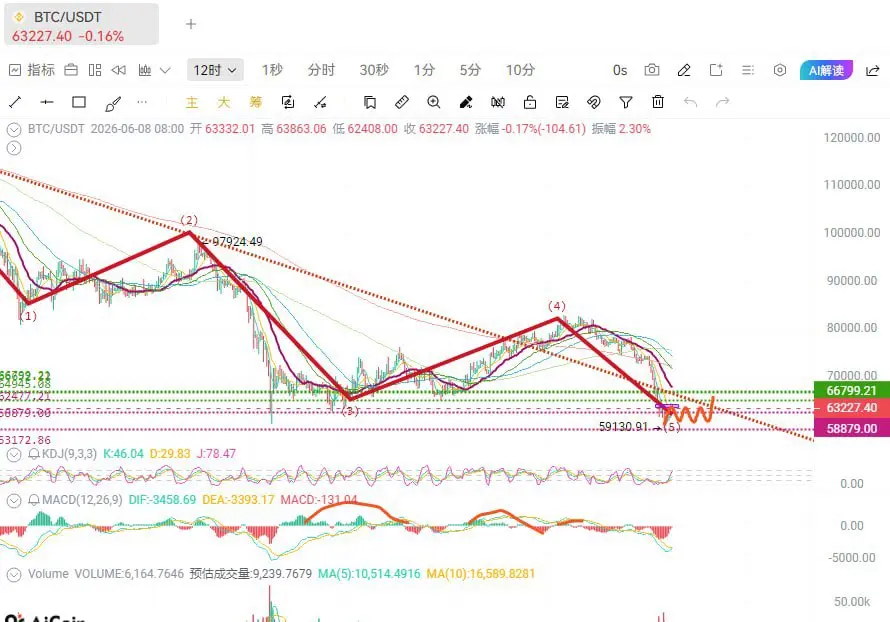Toggle the drawing pencil icon in top bar
The image size is (890, 622).
click(684, 70)
